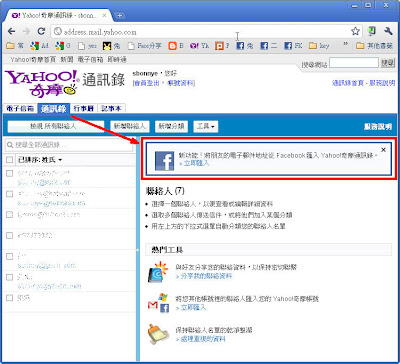The height and width of the screenshot is (364, 400).
Task: Open the 其他書籤 bookmarks folder
Action: pyautogui.click(x=374, y=46)
